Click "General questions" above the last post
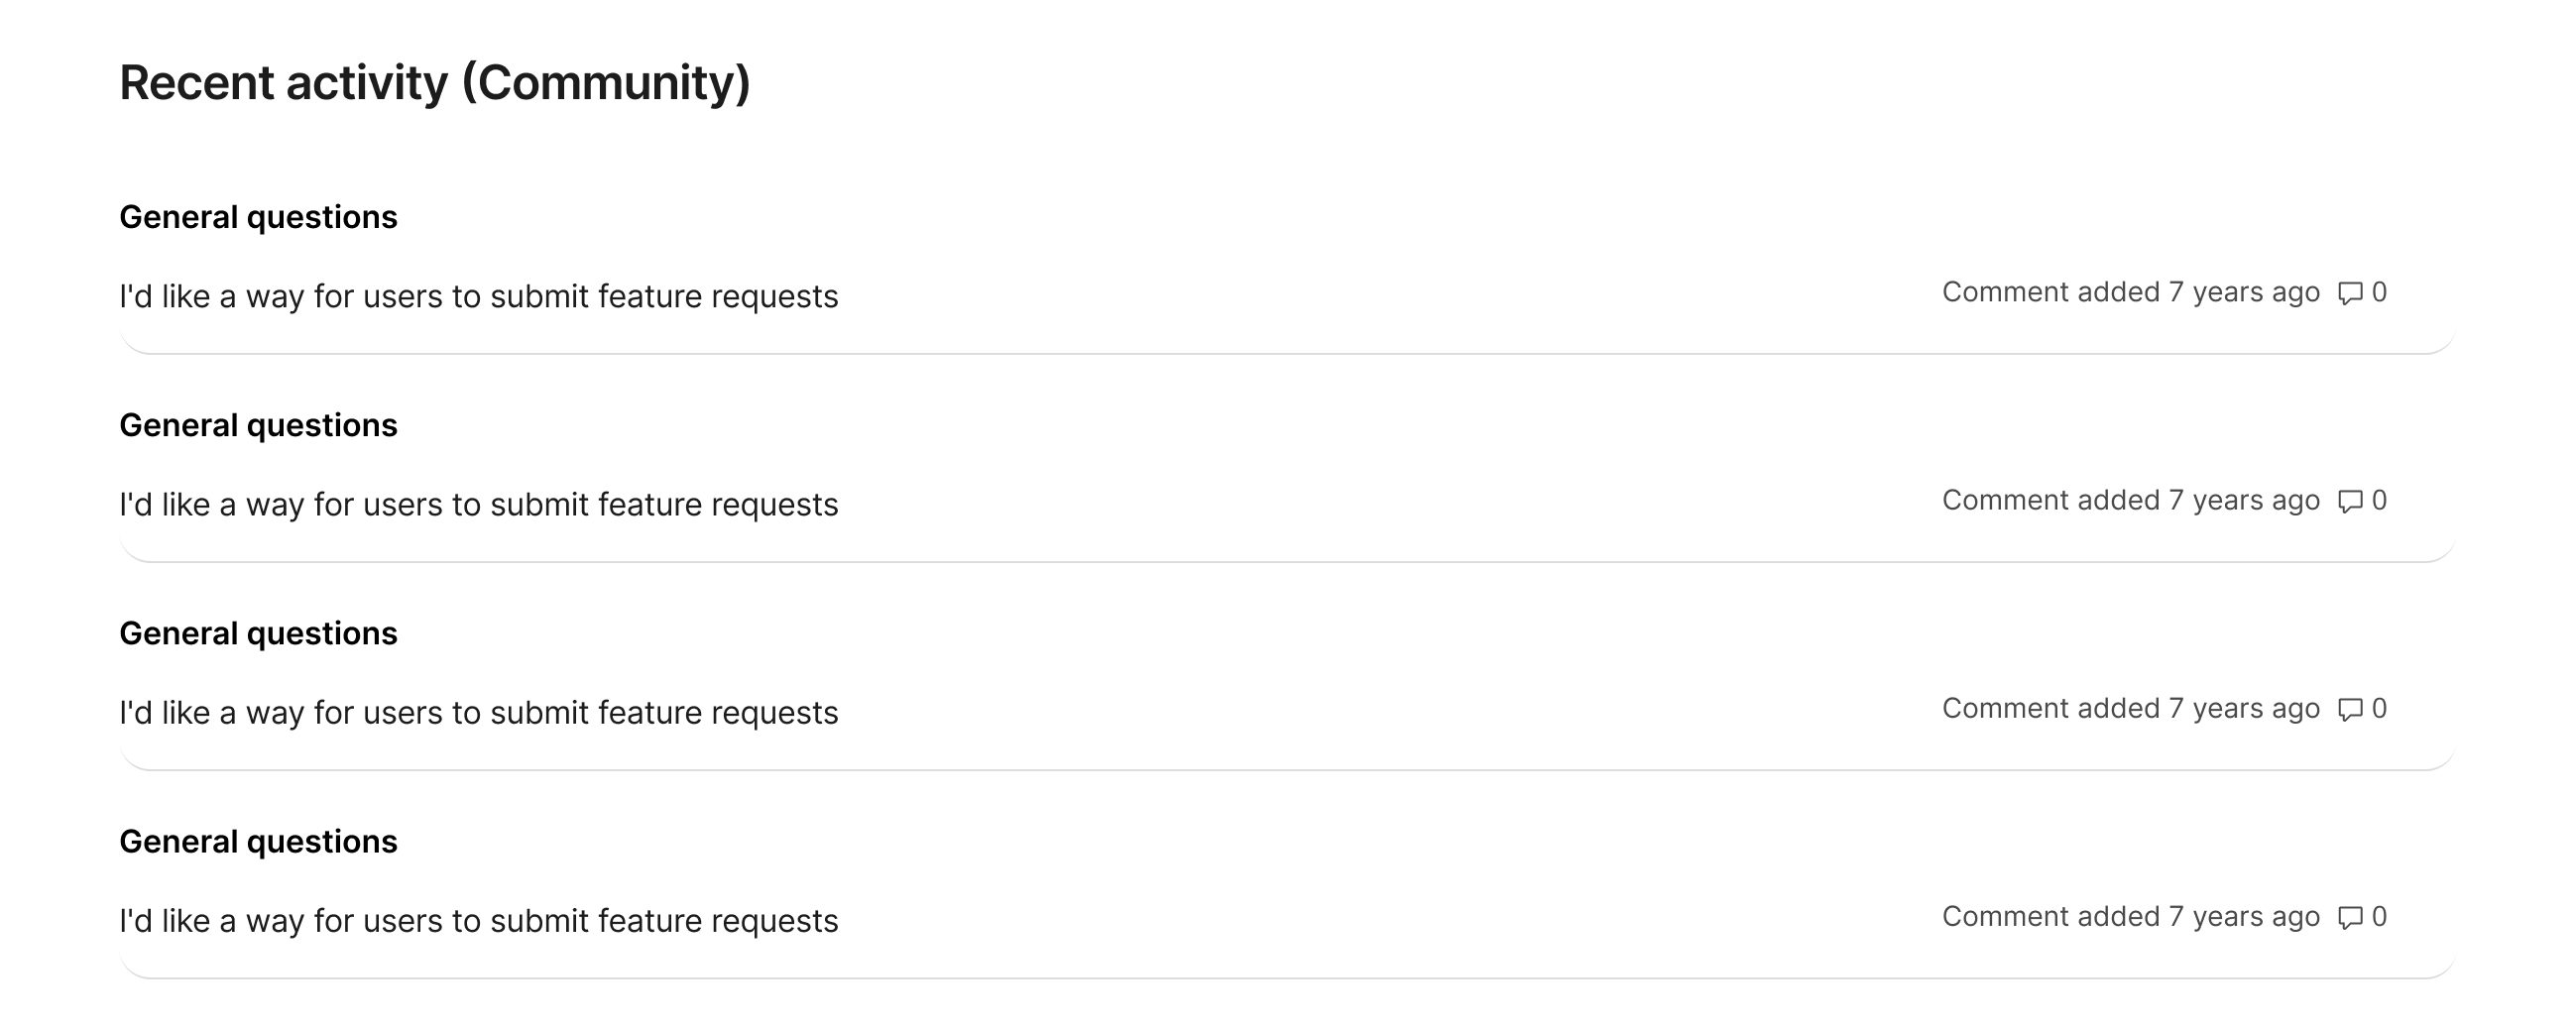The width and height of the screenshot is (2576, 1027). [258, 840]
